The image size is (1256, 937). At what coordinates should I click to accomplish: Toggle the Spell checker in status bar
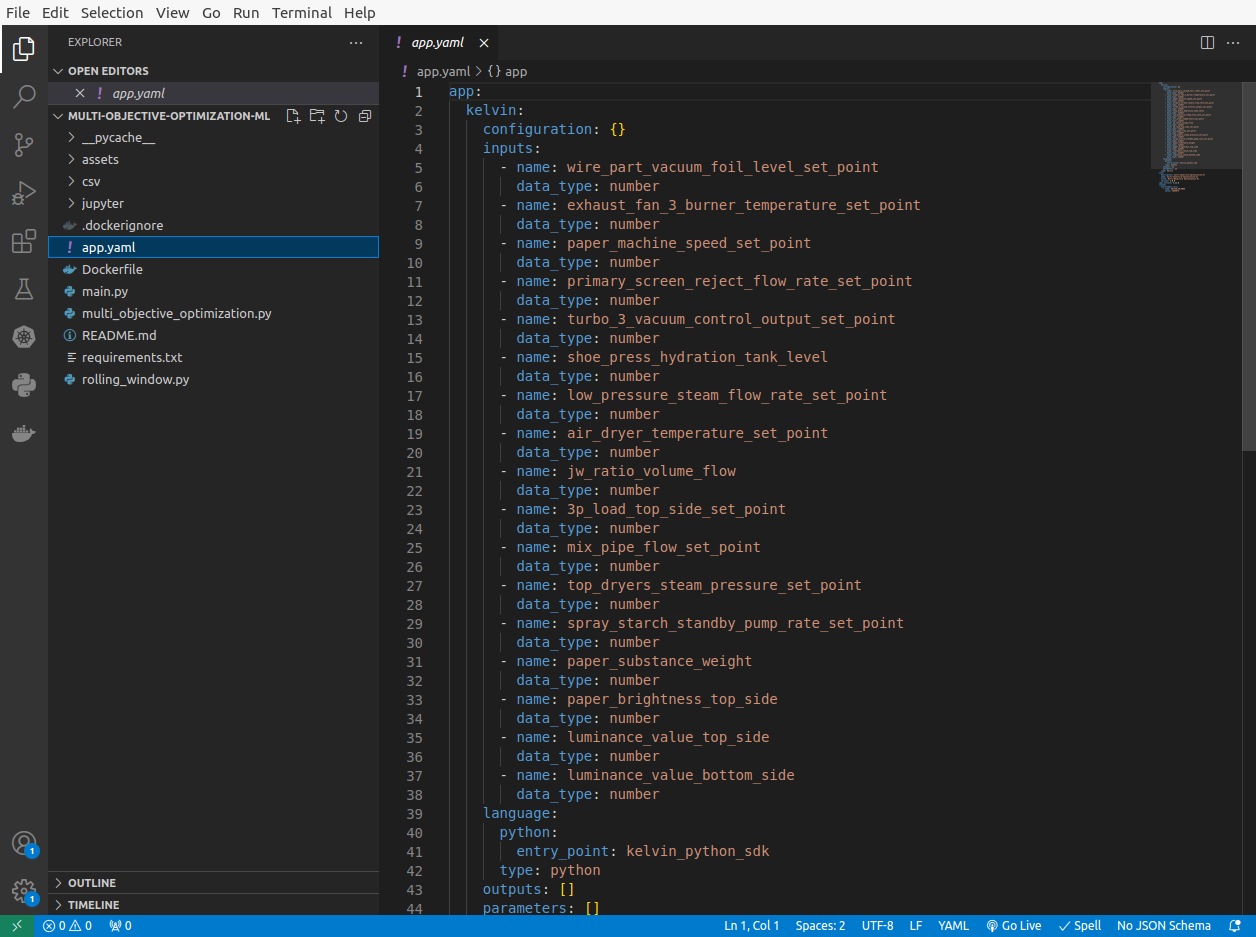tap(1080, 926)
